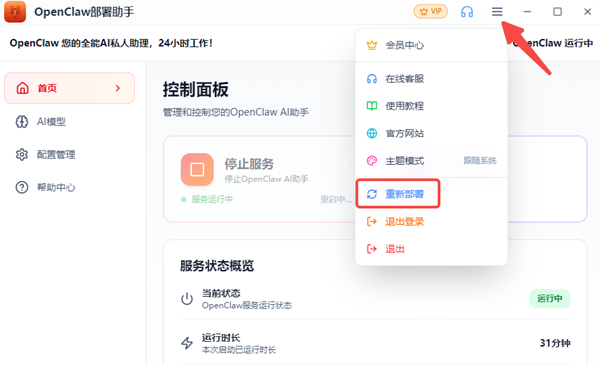Screen dimensions: 600x365
Task: Click the power icon beside 当前状态
Action: pyautogui.click(x=187, y=299)
